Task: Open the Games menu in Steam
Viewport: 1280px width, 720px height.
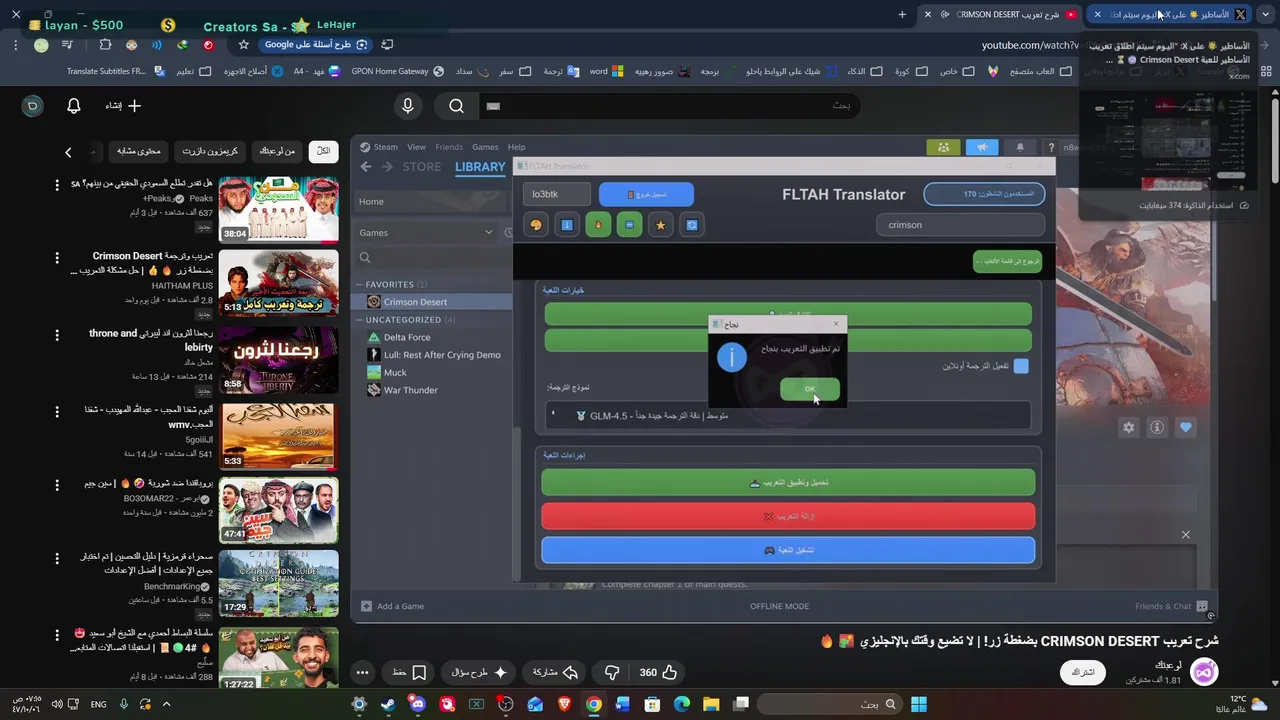Action: pos(485,147)
